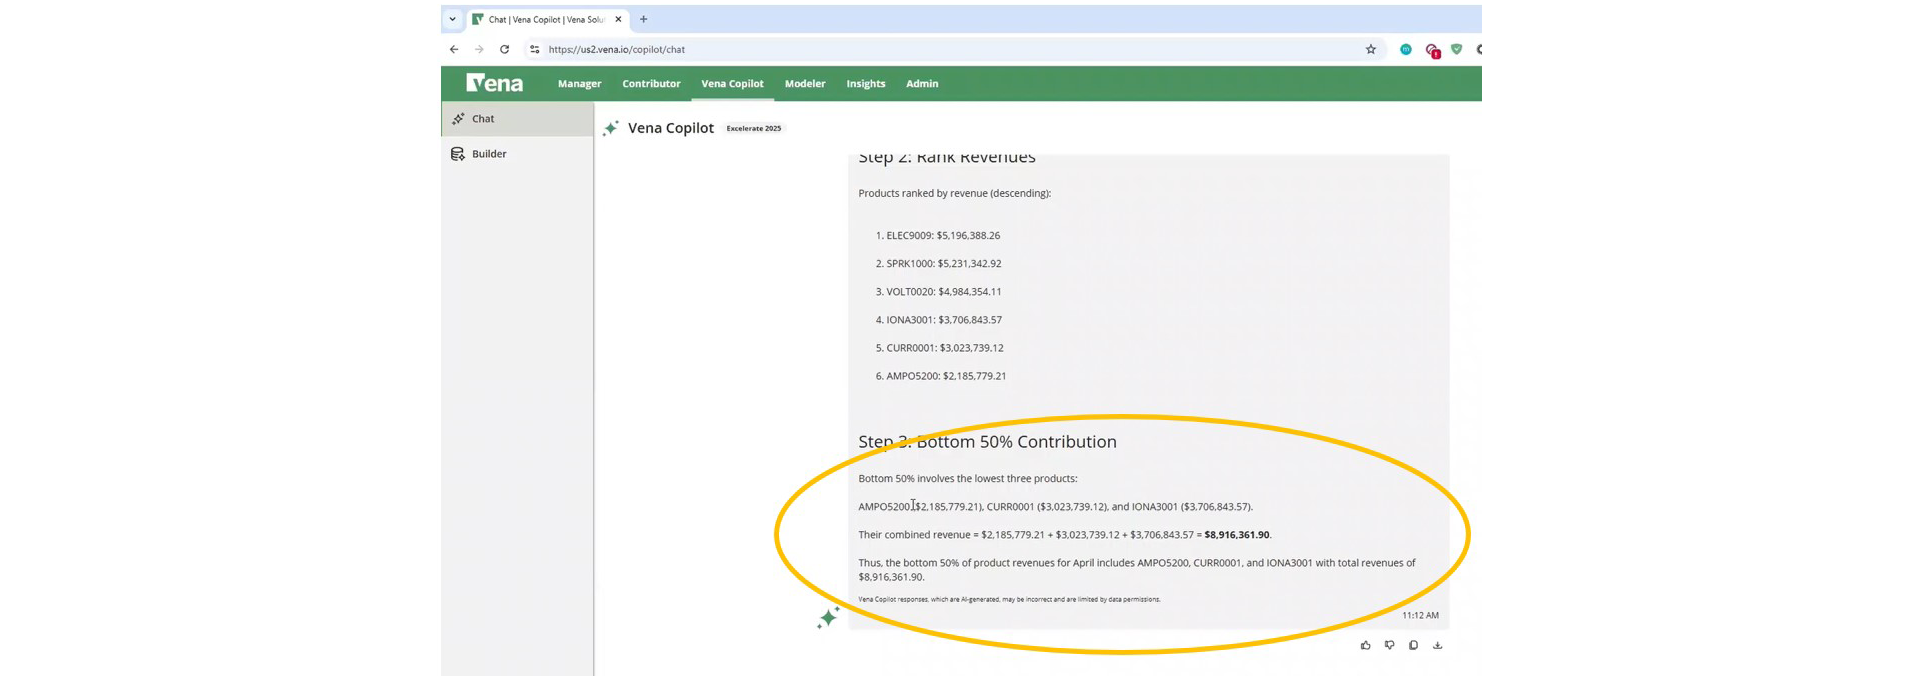Image resolution: width=1920 pixels, height=680 pixels.
Task: Select the AMPO5200: $2,185,779.21 list row
Action: [x=941, y=376]
